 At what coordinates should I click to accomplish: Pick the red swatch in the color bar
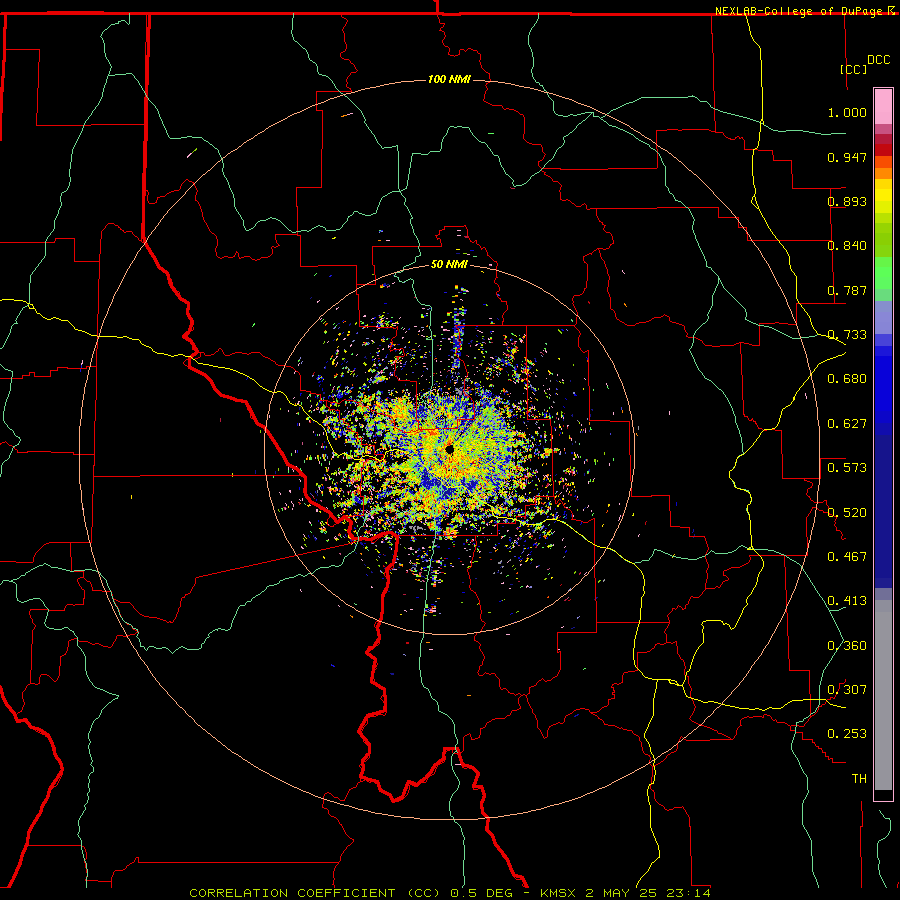tap(883, 150)
